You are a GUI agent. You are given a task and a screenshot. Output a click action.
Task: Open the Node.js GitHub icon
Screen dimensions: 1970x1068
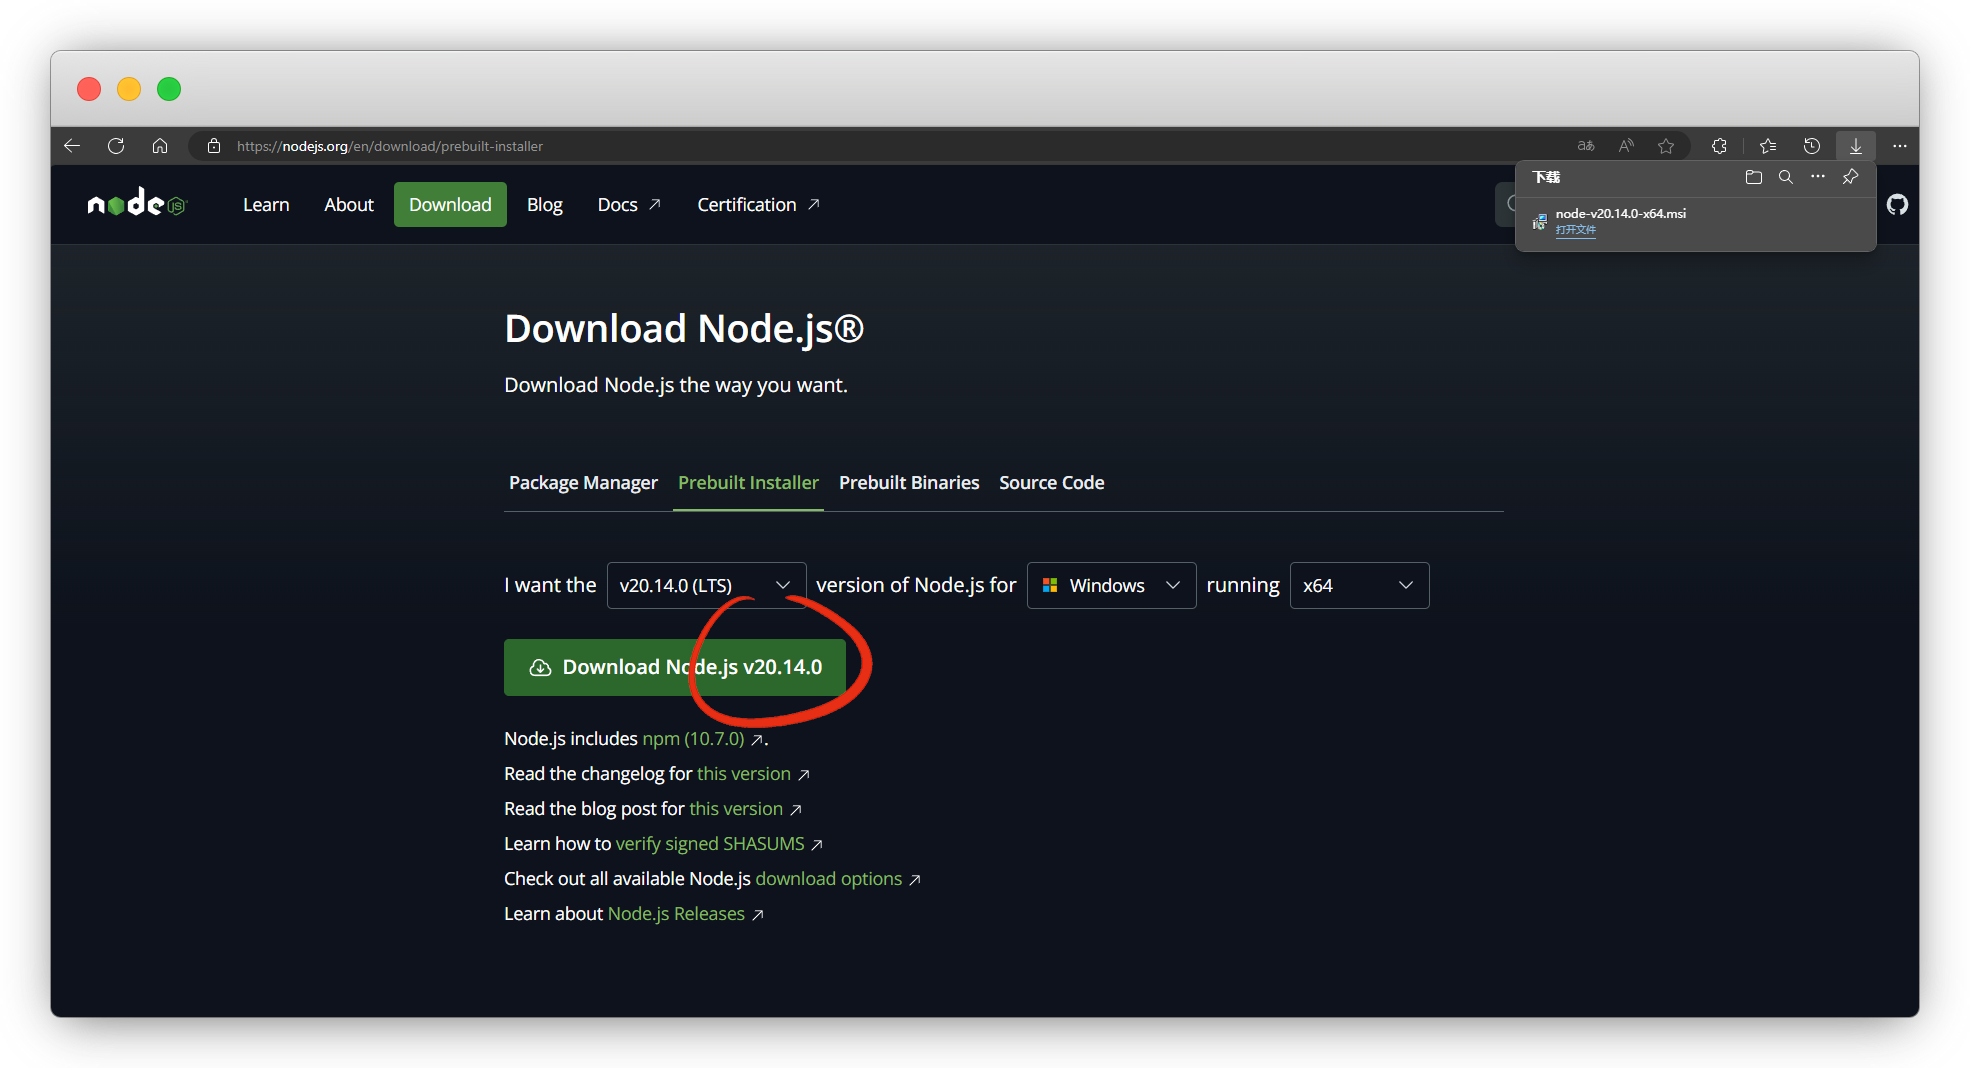[1898, 205]
